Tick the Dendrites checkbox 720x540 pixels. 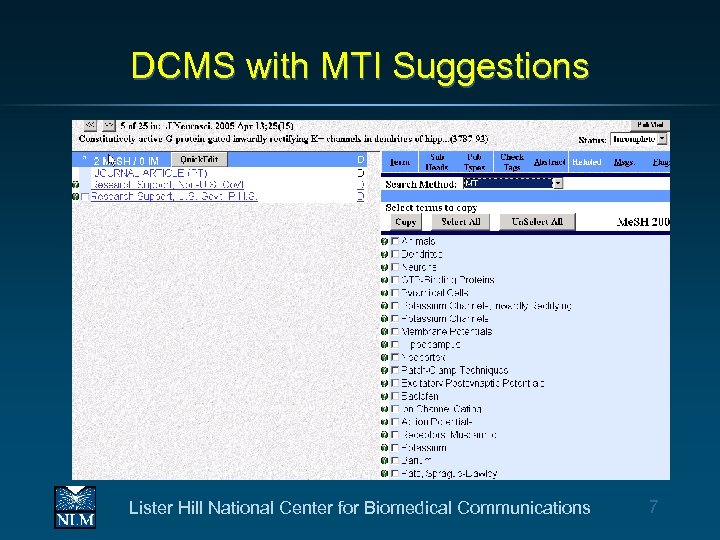pyautogui.click(x=395, y=254)
